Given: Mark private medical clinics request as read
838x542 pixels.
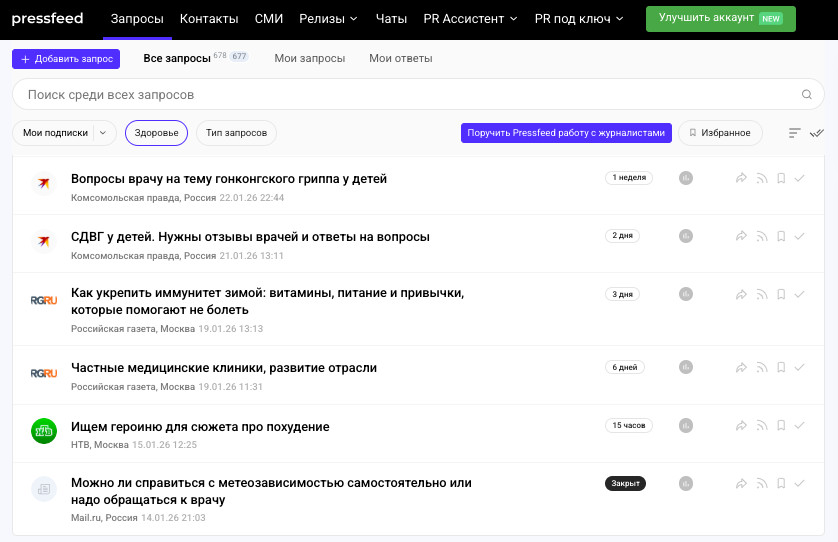Looking at the screenshot, I should point(799,368).
